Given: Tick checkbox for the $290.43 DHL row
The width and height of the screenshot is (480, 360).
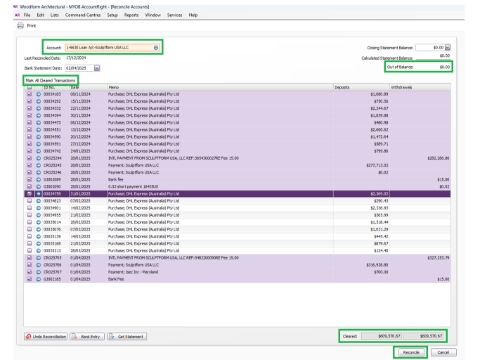Looking at the screenshot, I should [x=30, y=201].
